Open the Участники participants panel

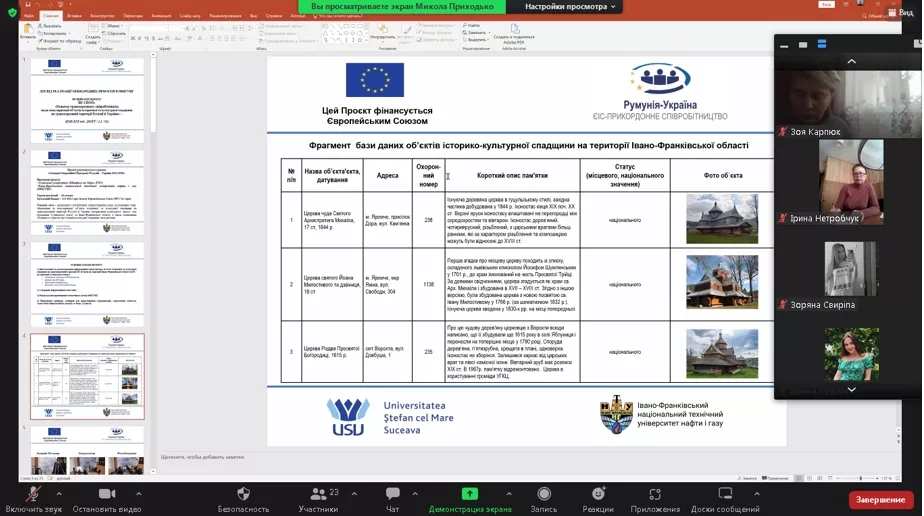(x=318, y=494)
